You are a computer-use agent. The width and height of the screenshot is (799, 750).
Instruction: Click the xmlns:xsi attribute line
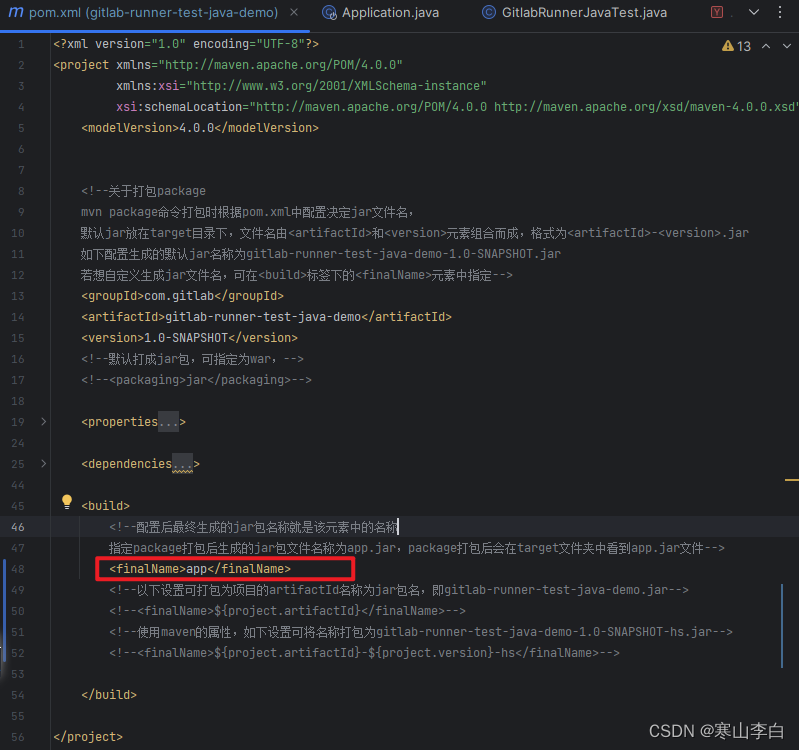click(301, 86)
